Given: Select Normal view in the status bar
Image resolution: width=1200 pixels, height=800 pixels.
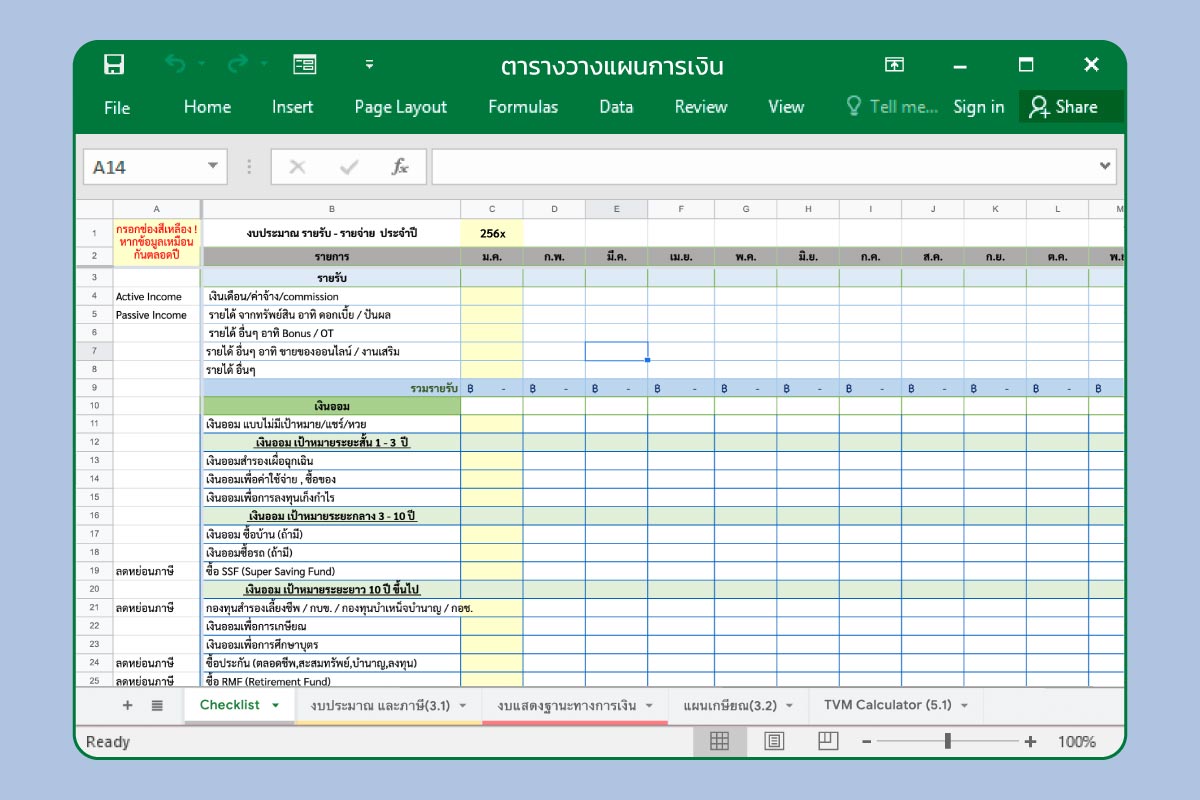Looking at the screenshot, I should (x=720, y=741).
